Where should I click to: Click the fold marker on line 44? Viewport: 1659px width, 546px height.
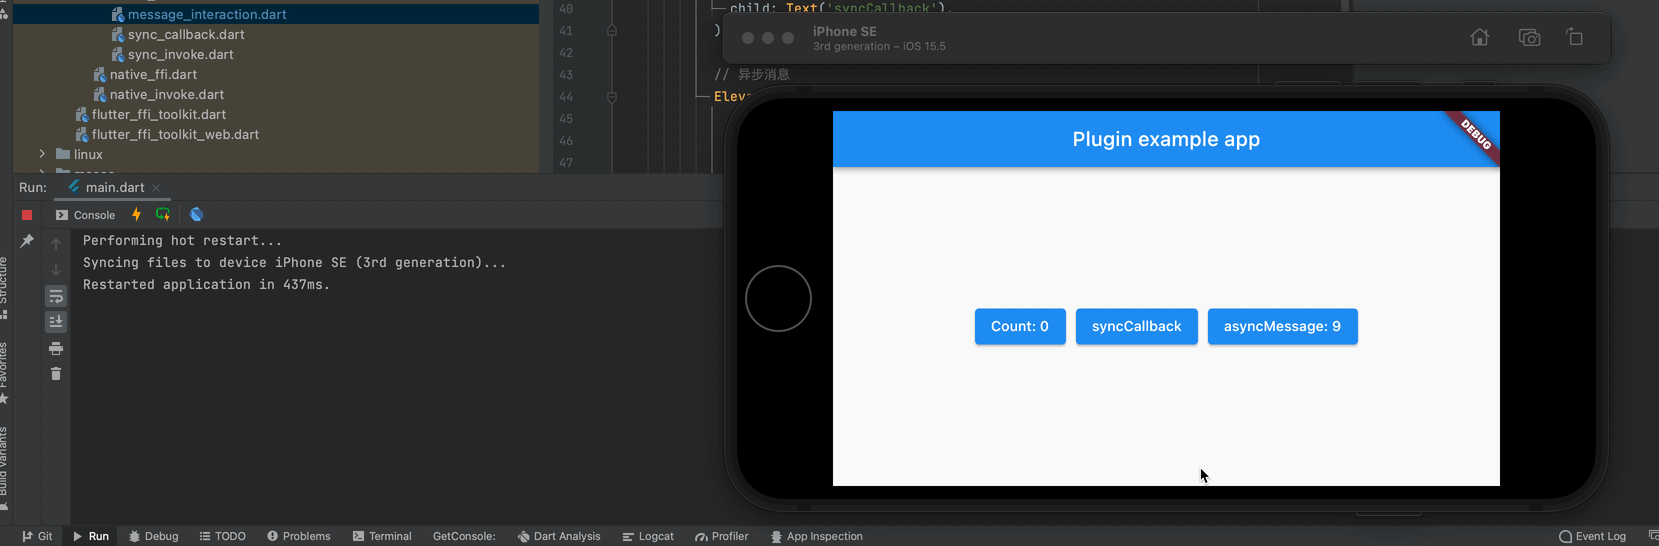[612, 96]
